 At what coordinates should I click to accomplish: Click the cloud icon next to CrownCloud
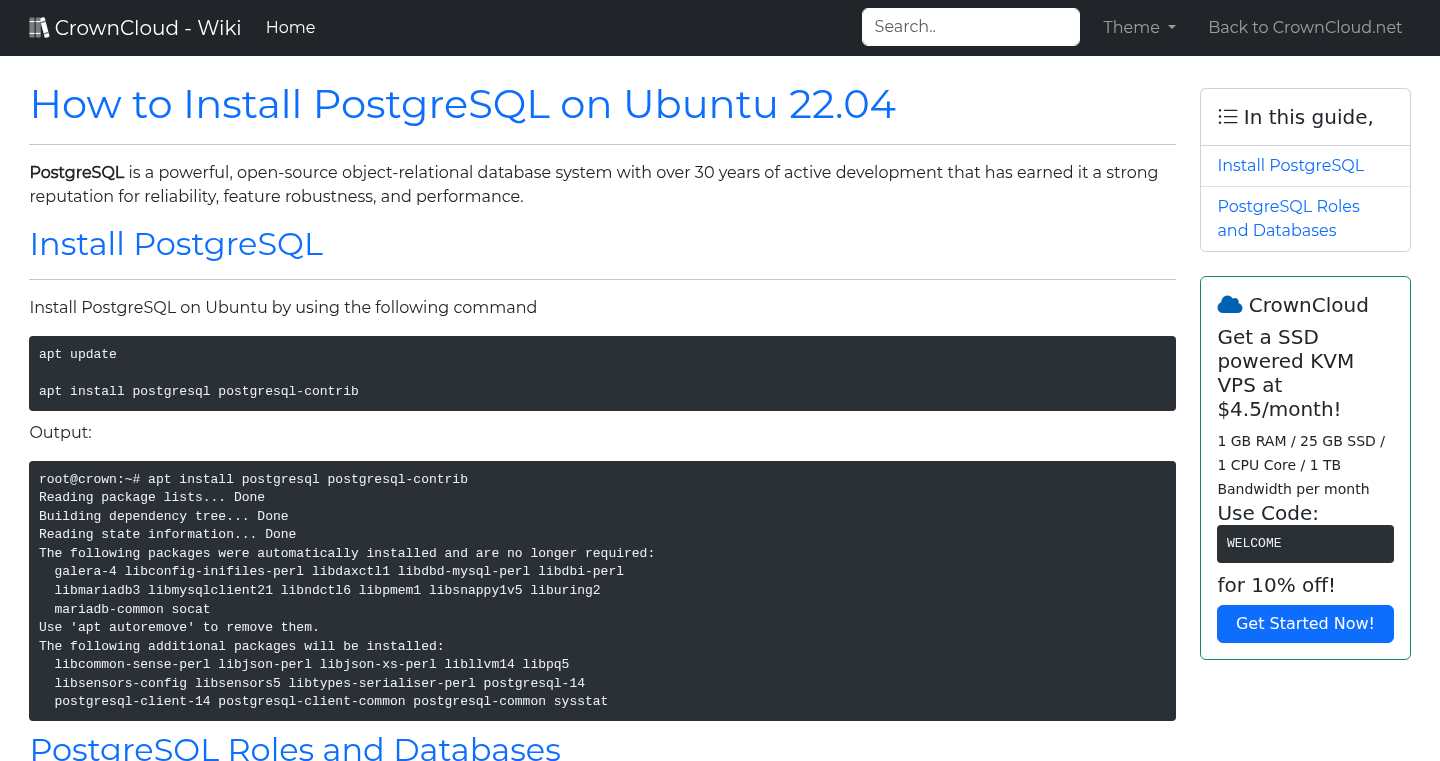(1232, 304)
